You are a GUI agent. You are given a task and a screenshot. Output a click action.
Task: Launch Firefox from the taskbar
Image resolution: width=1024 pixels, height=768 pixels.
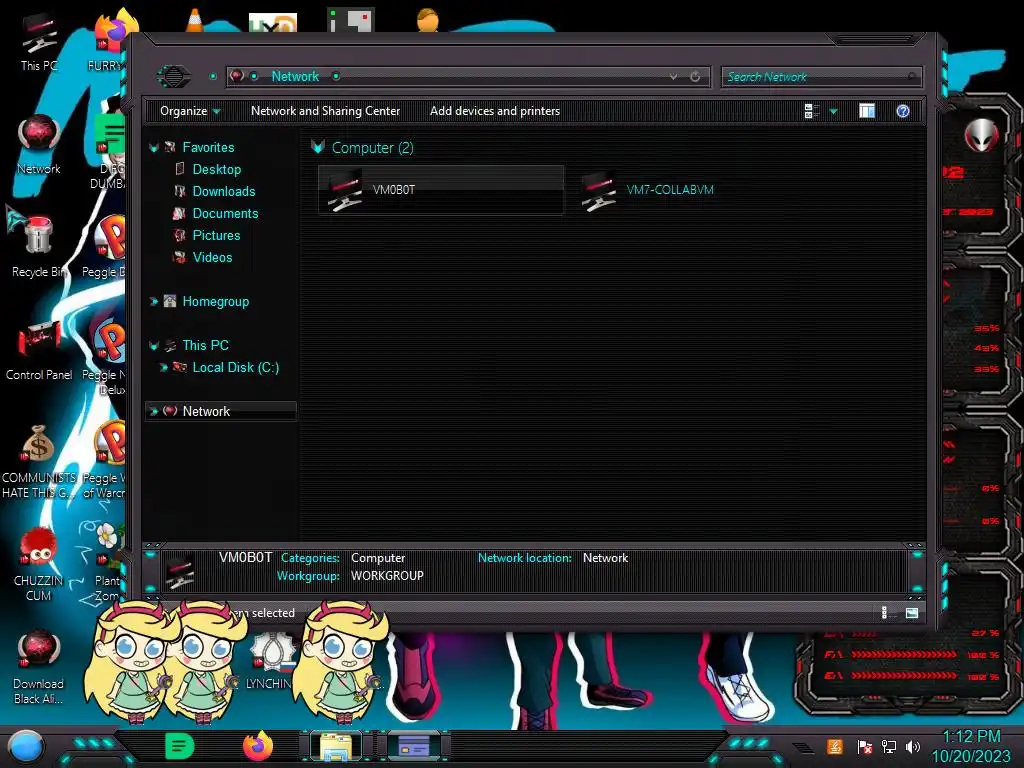pyautogui.click(x=258, y=746)
